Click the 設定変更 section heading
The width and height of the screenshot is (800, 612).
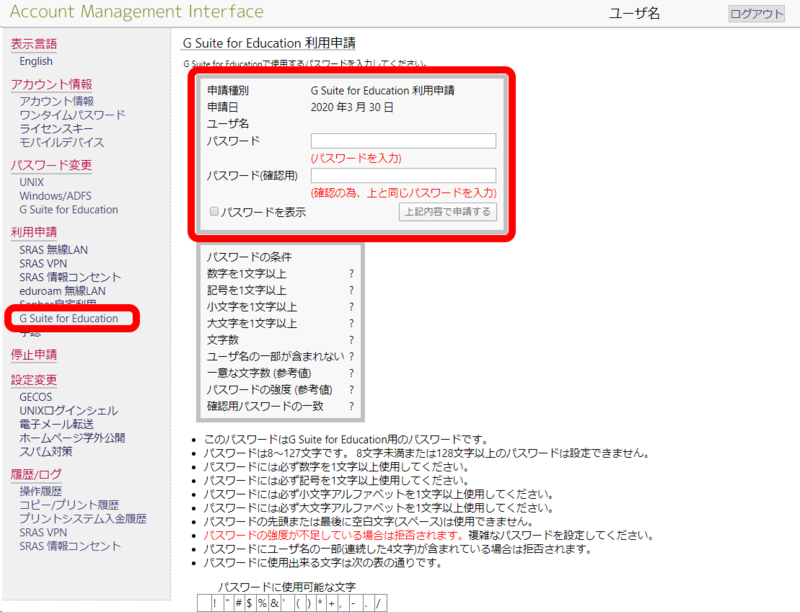pos(34,380)
